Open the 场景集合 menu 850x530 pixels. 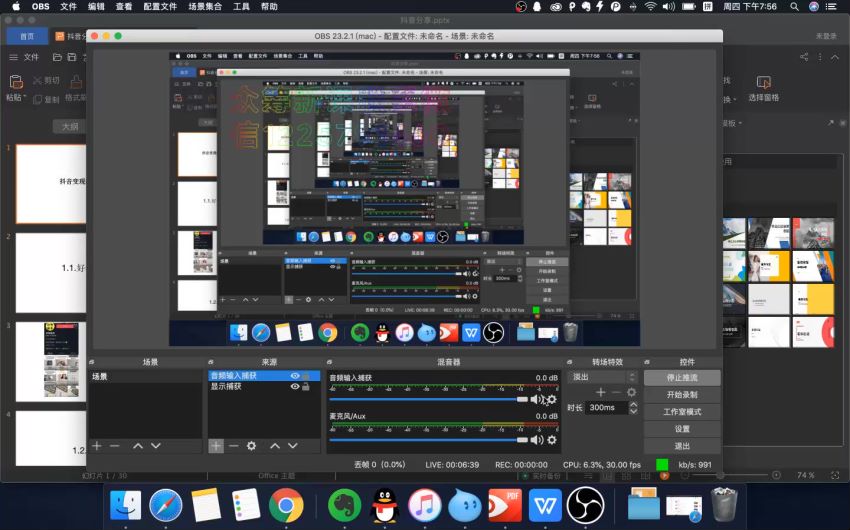(x=205, y=7)
